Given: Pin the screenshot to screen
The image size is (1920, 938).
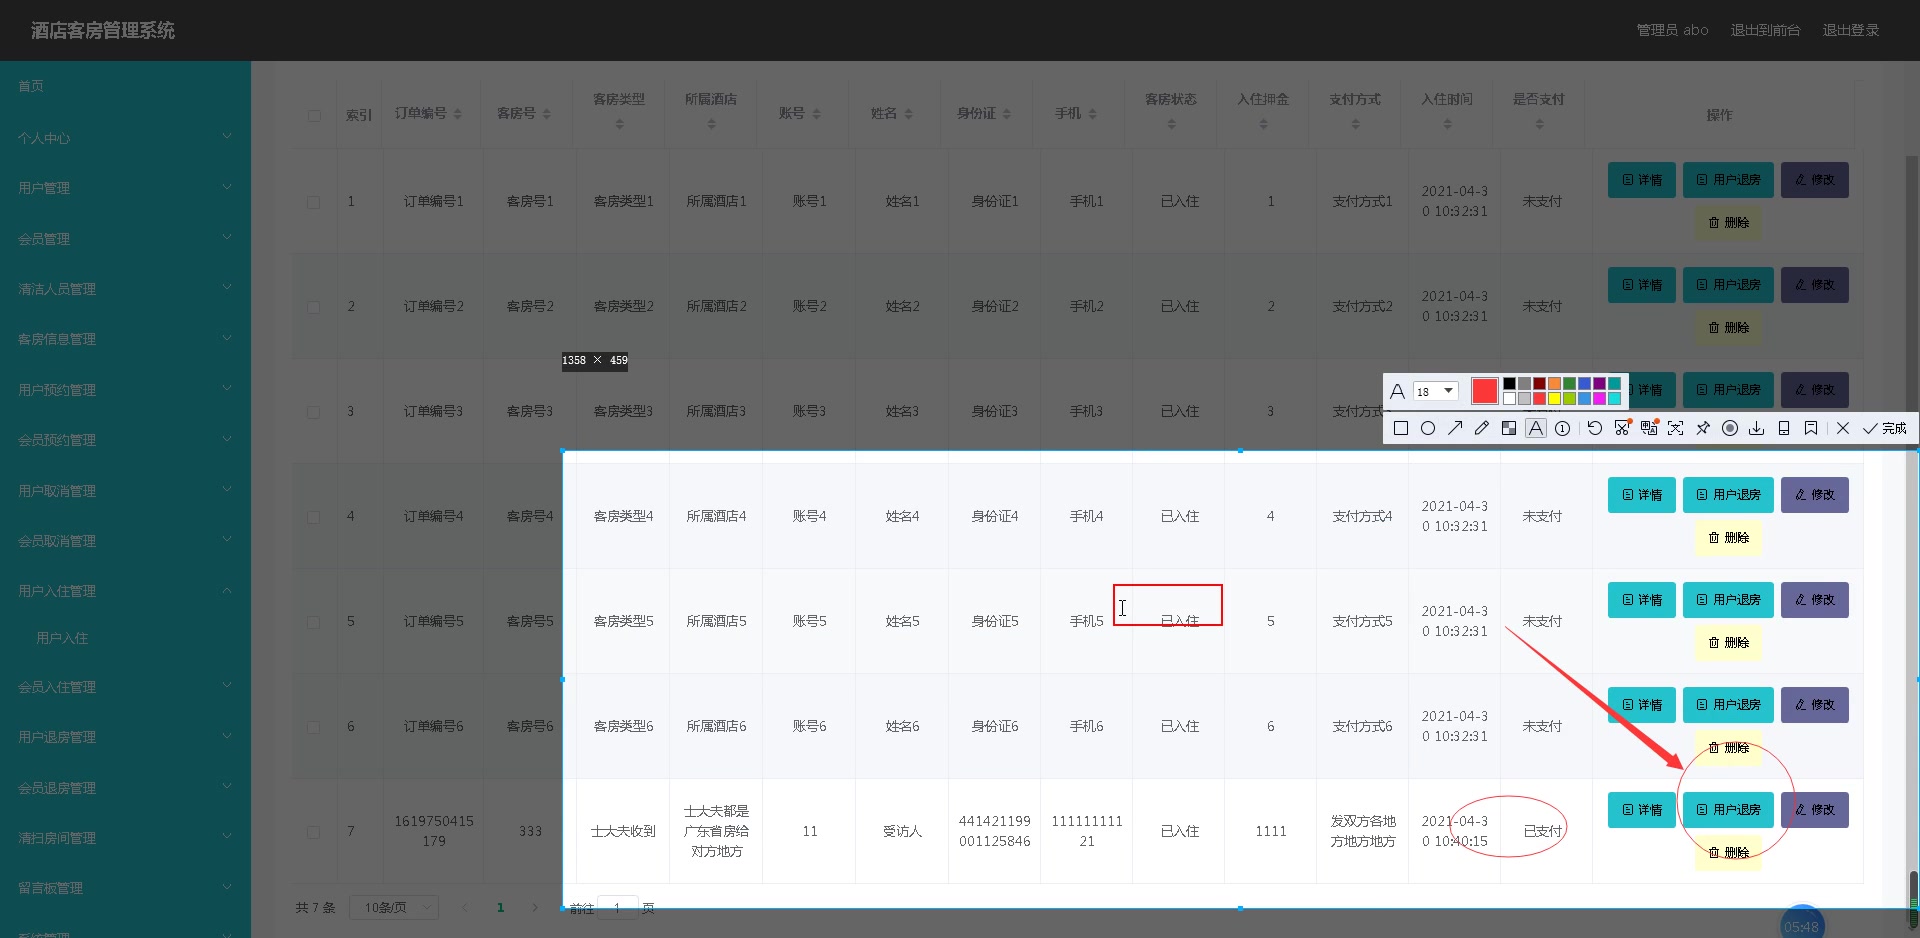Looking at the screenshot, I should pyautogui.click(x=1703, y=428).
